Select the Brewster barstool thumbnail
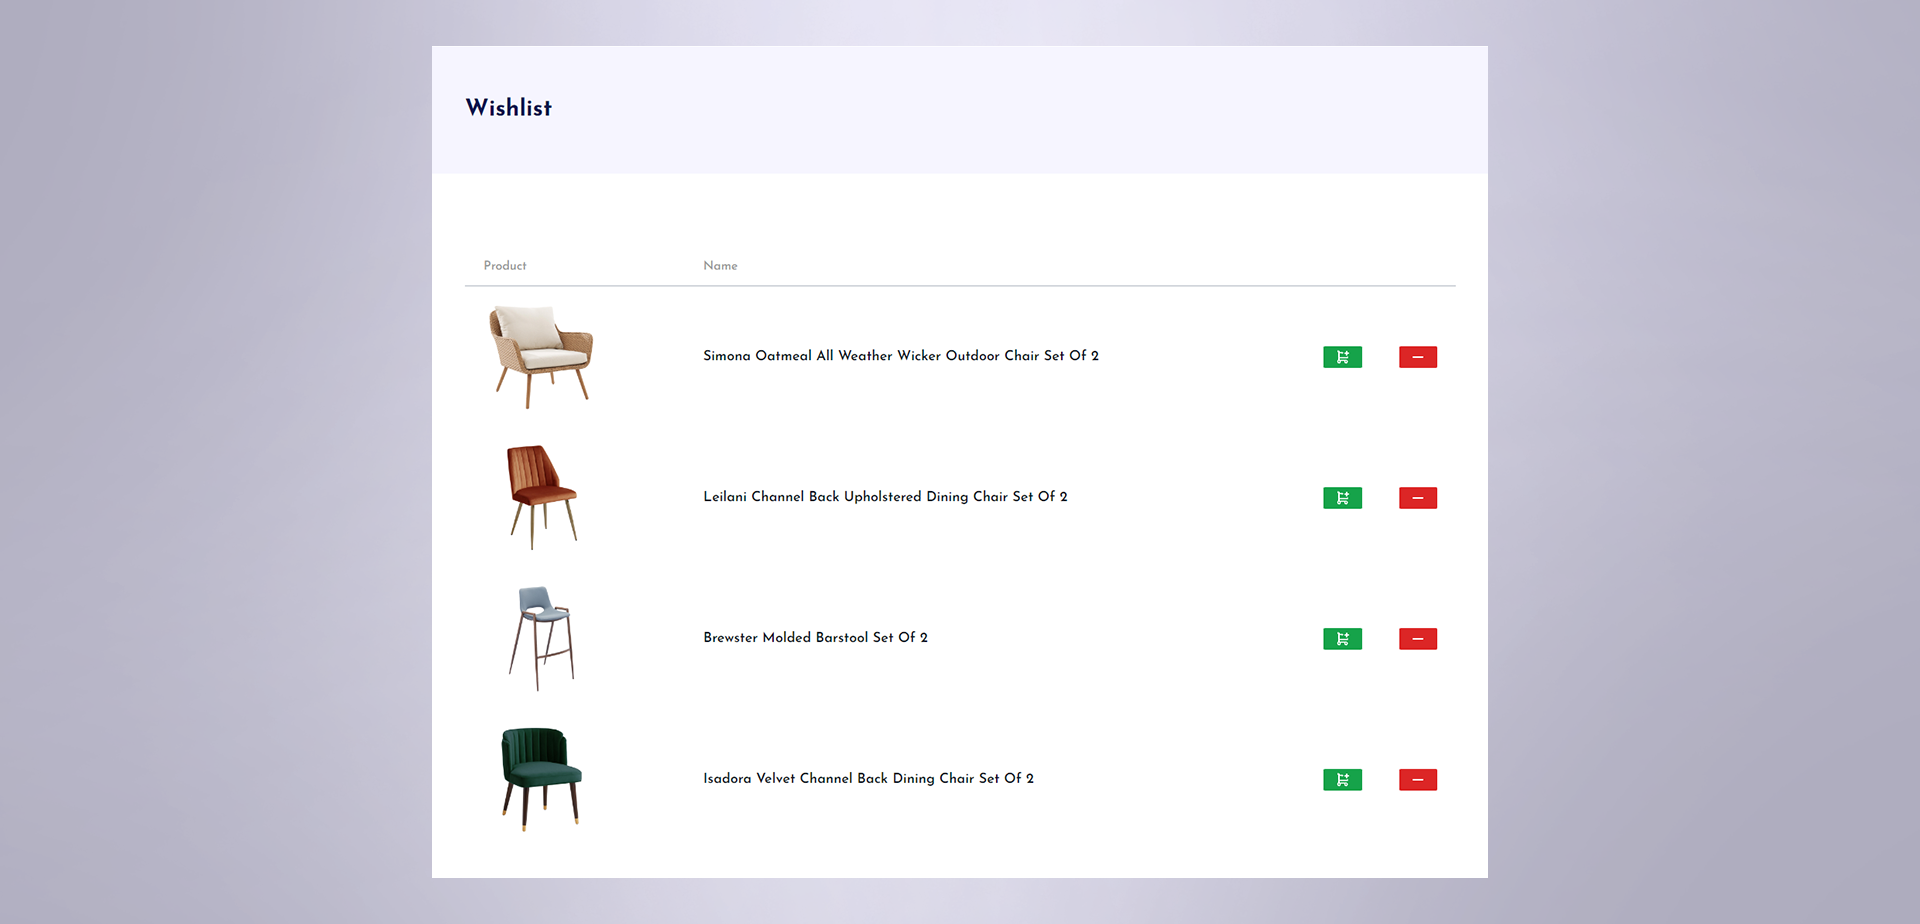The width and height of the screenshot is (1920, 924). [x=544, y=637]
